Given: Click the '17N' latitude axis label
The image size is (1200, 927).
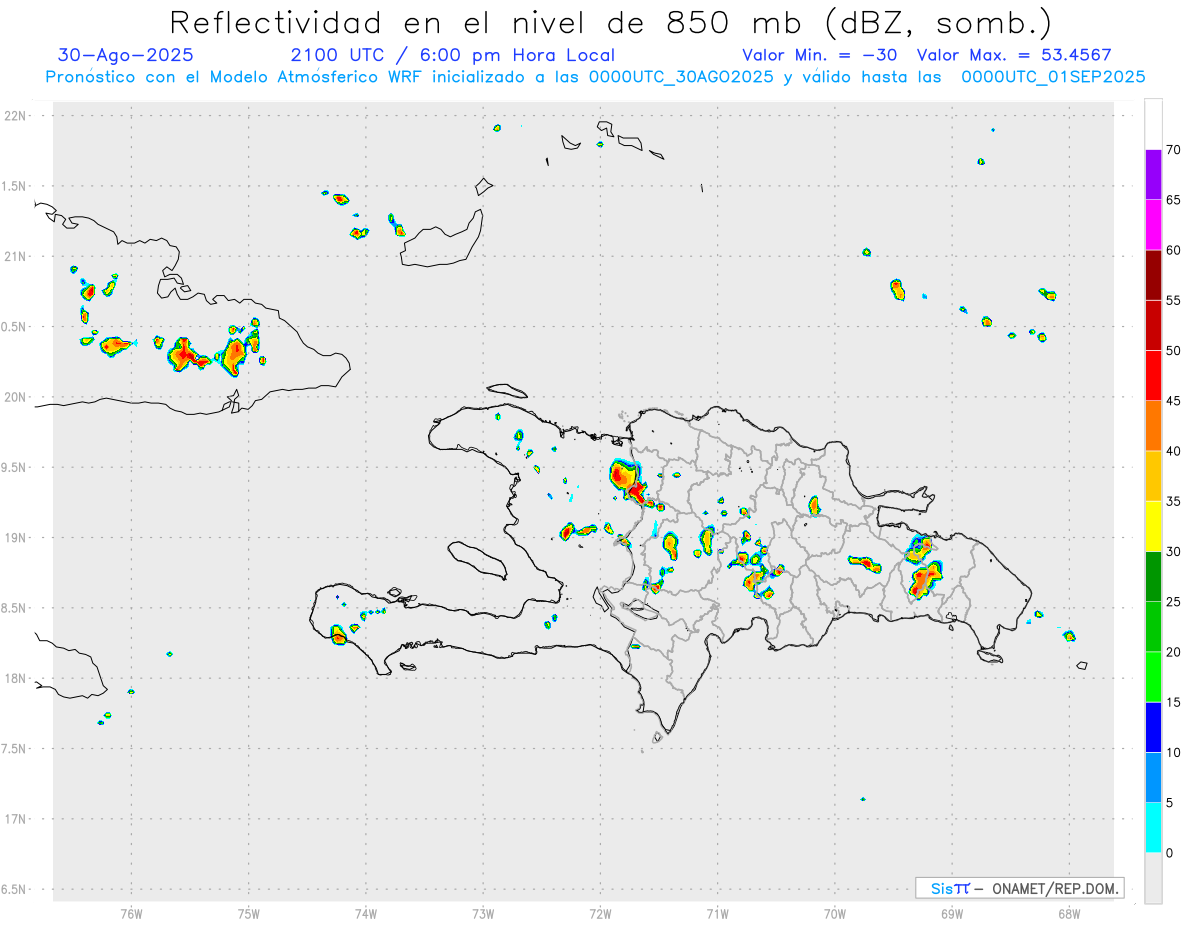Looking at the screenshot, I should click(17, 819).
